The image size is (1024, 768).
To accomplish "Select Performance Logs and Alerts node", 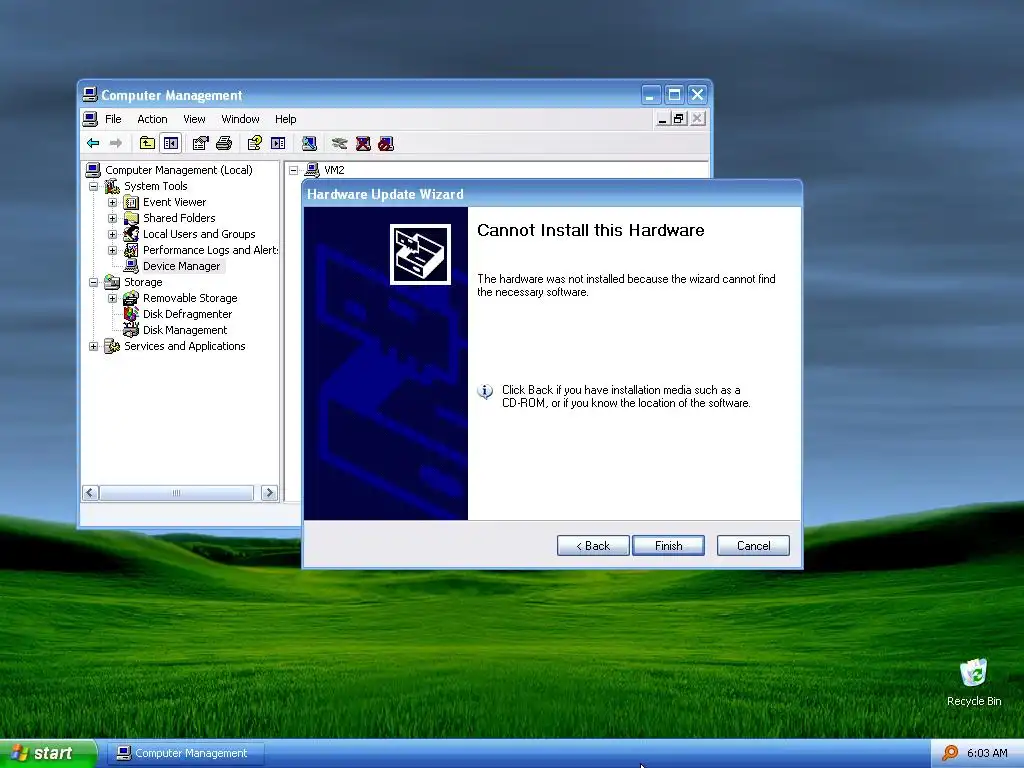I will coord(210,250).
